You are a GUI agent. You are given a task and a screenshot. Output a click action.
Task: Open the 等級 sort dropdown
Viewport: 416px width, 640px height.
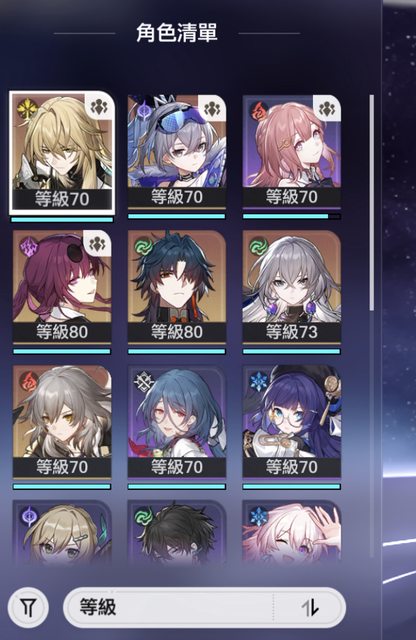[204, 608]
